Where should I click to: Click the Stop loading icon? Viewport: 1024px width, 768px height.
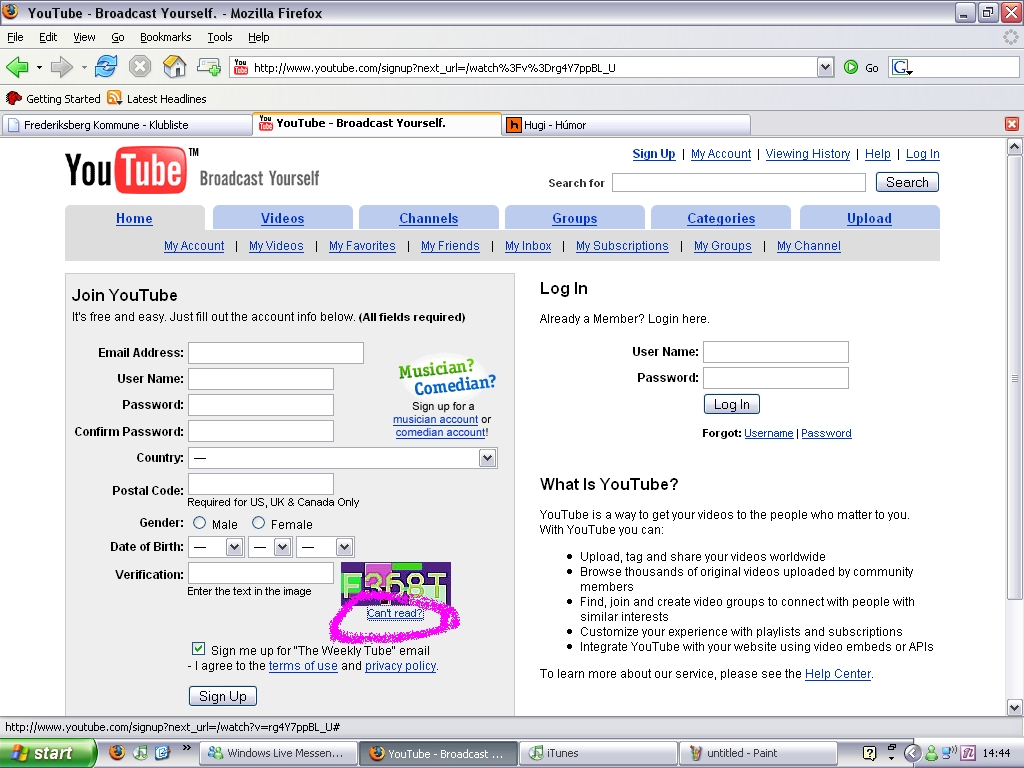[140, 66]
